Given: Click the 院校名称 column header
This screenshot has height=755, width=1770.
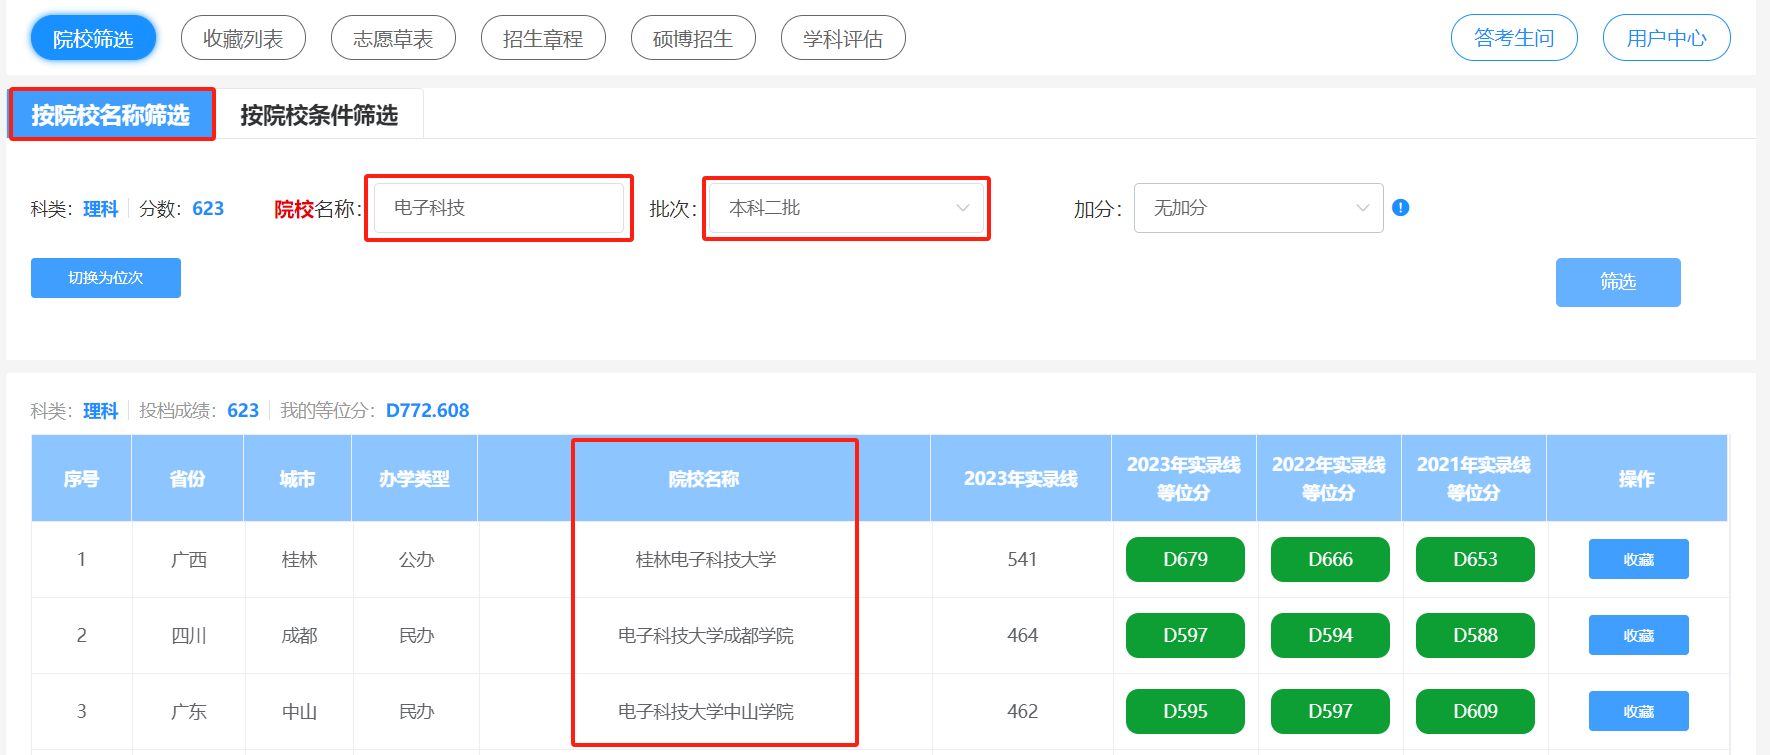Looking at the screenshot, I should [704, 479].
